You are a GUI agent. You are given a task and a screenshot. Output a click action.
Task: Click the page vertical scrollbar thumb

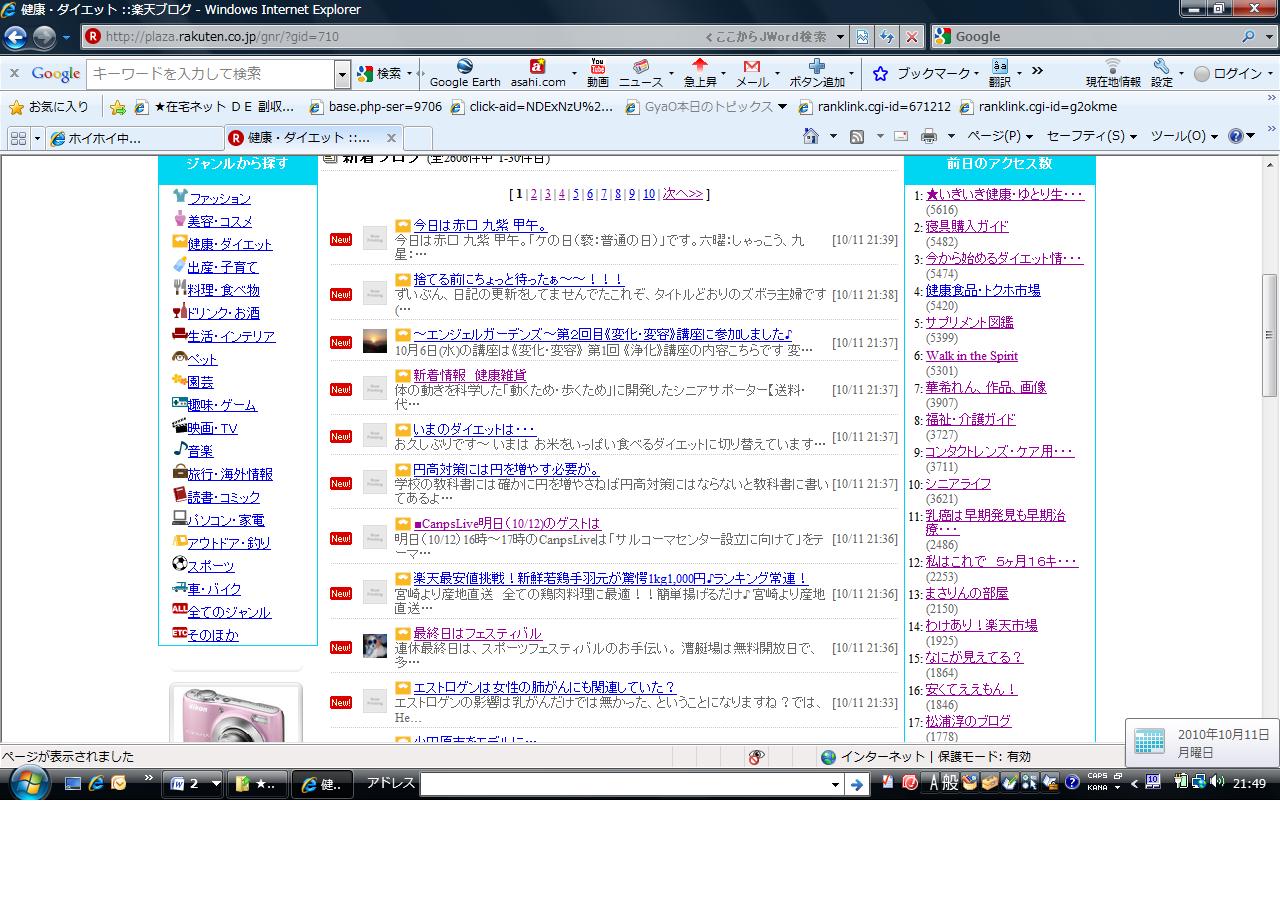click(x=1270, y=335)
